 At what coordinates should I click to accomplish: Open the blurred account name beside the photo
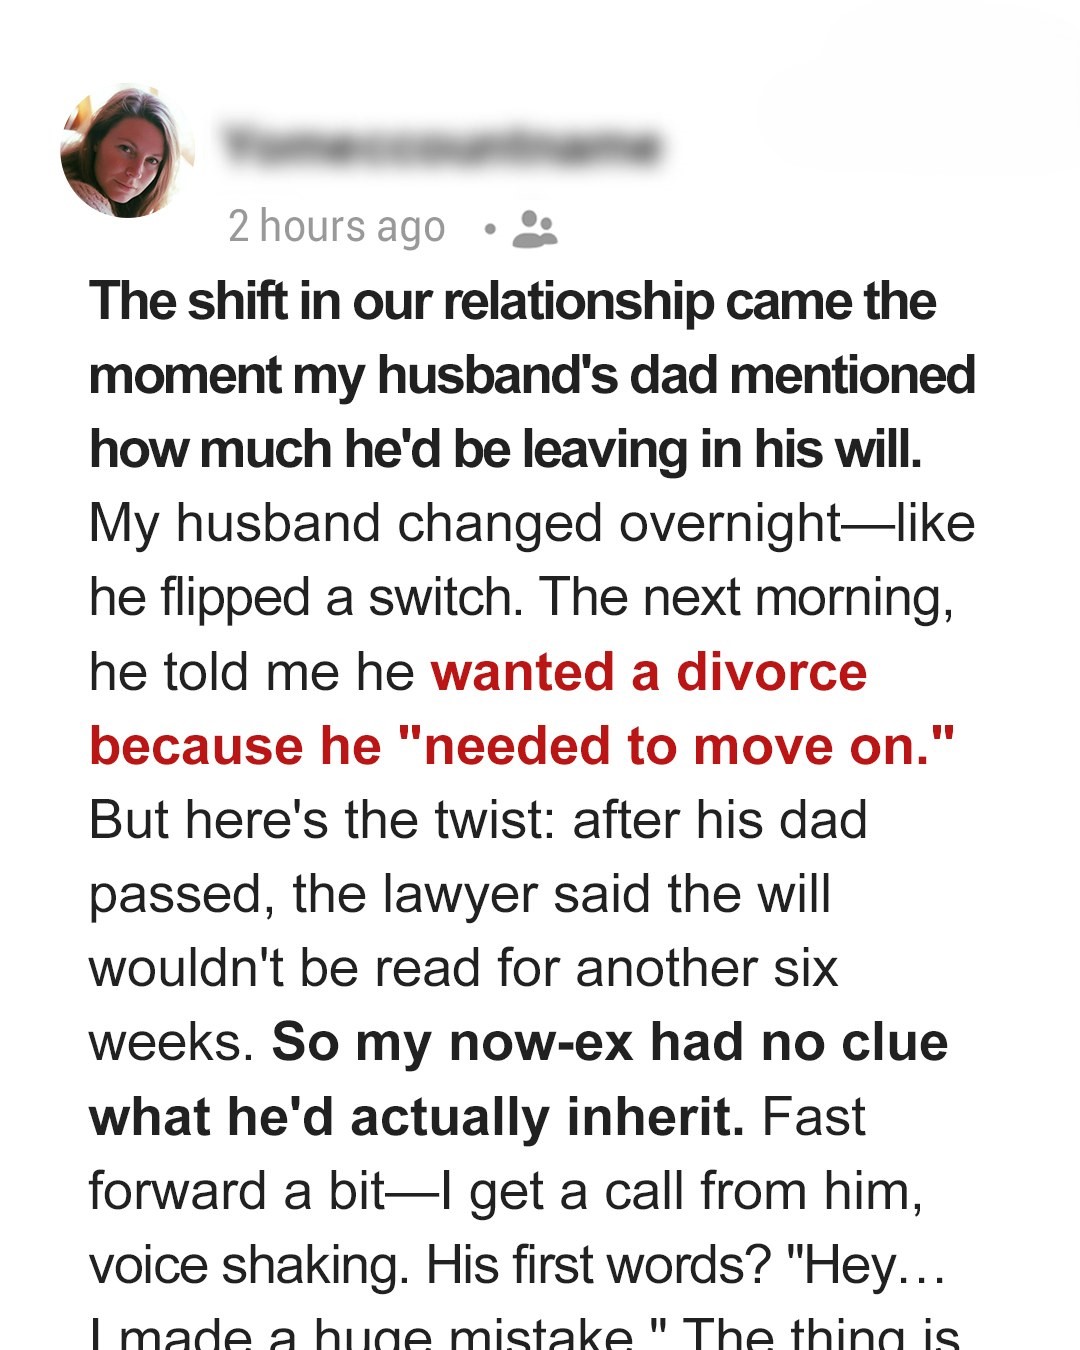442,147
